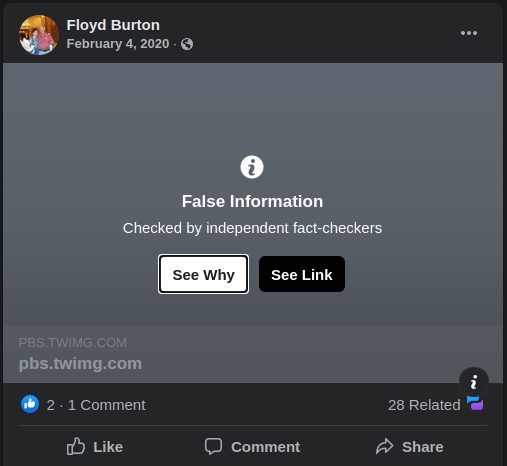This screenshot has width=507, height=466.
Task: Click the round info button on link preview
Action: click(x=474, y=382)
